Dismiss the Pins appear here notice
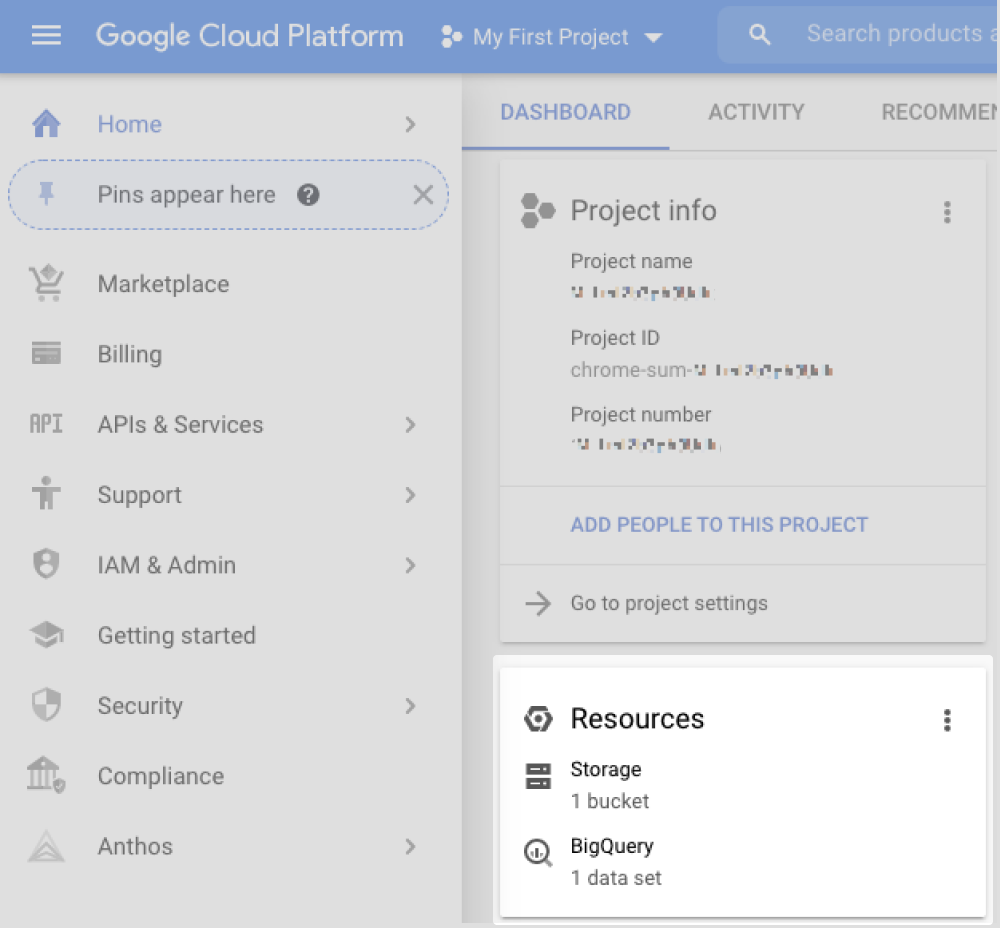This screenshot has width=1000, height=928. [x=423, y=195]
